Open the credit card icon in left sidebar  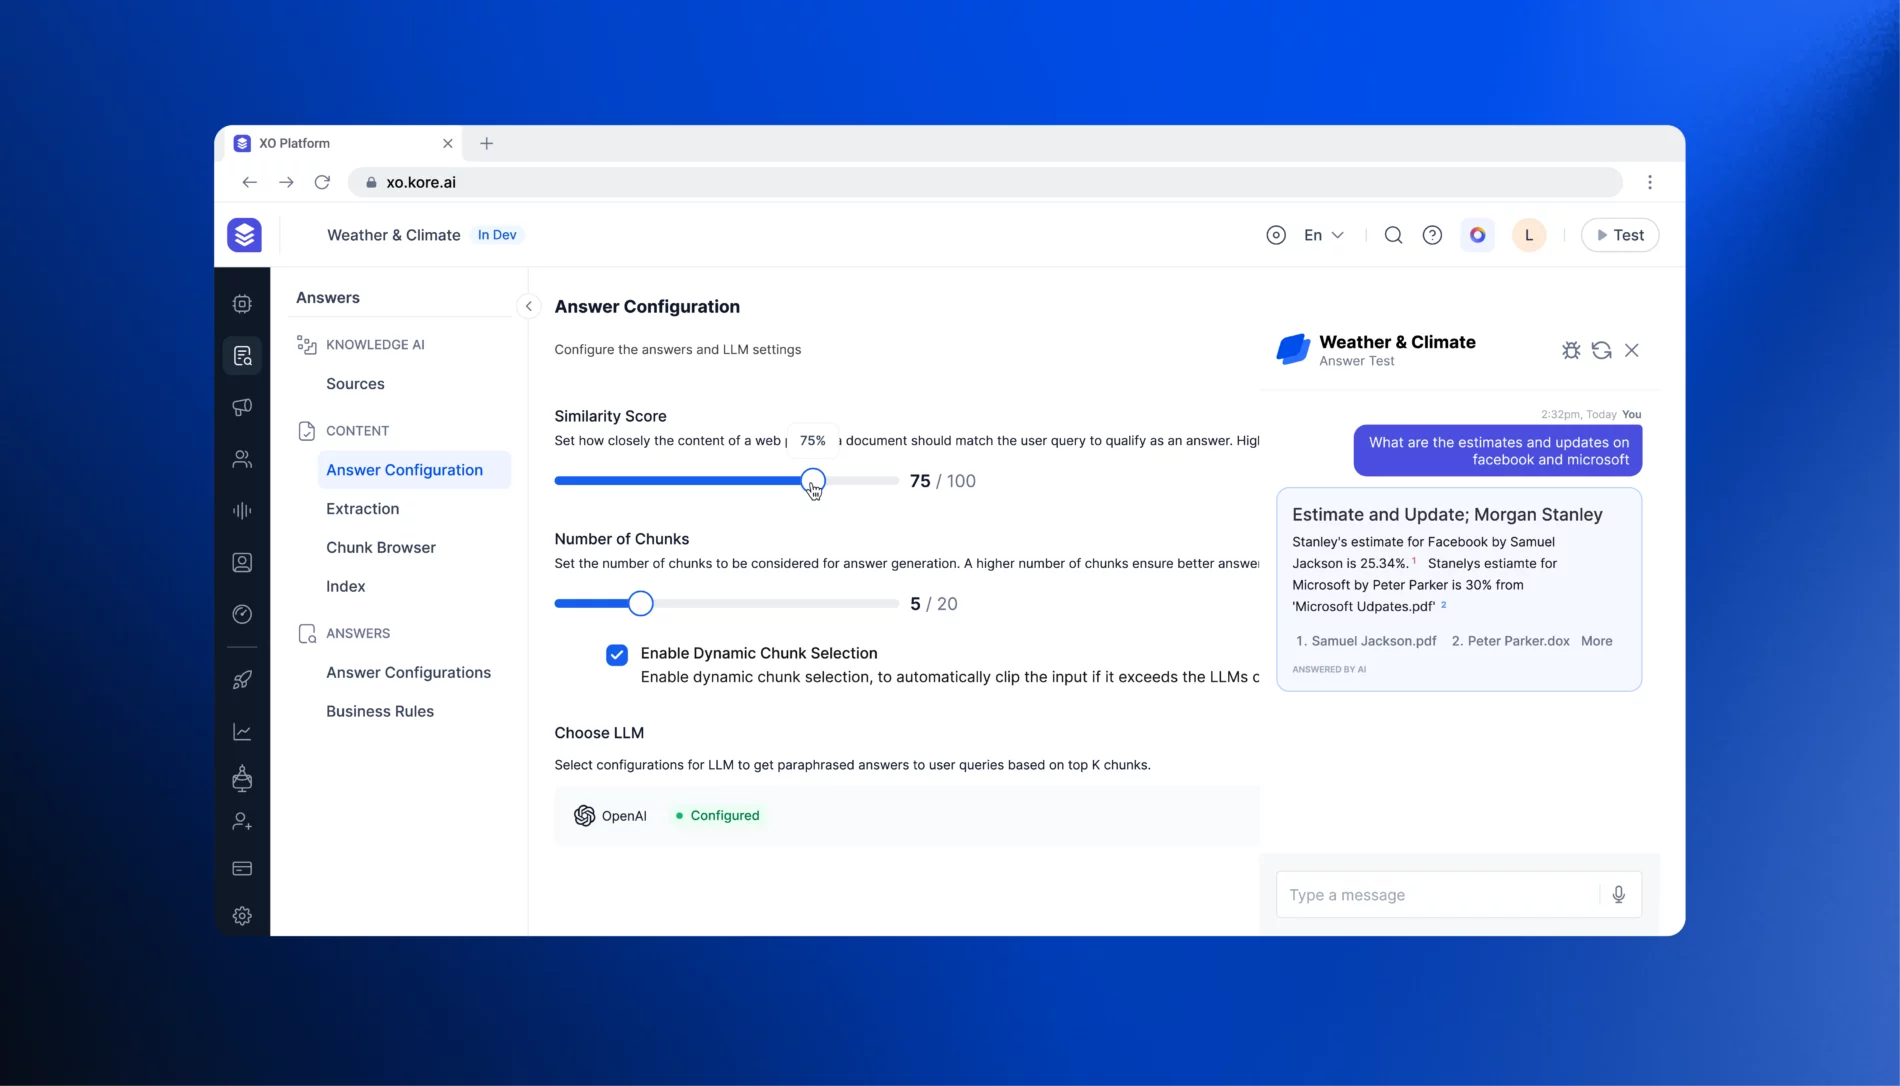[242, 869]
